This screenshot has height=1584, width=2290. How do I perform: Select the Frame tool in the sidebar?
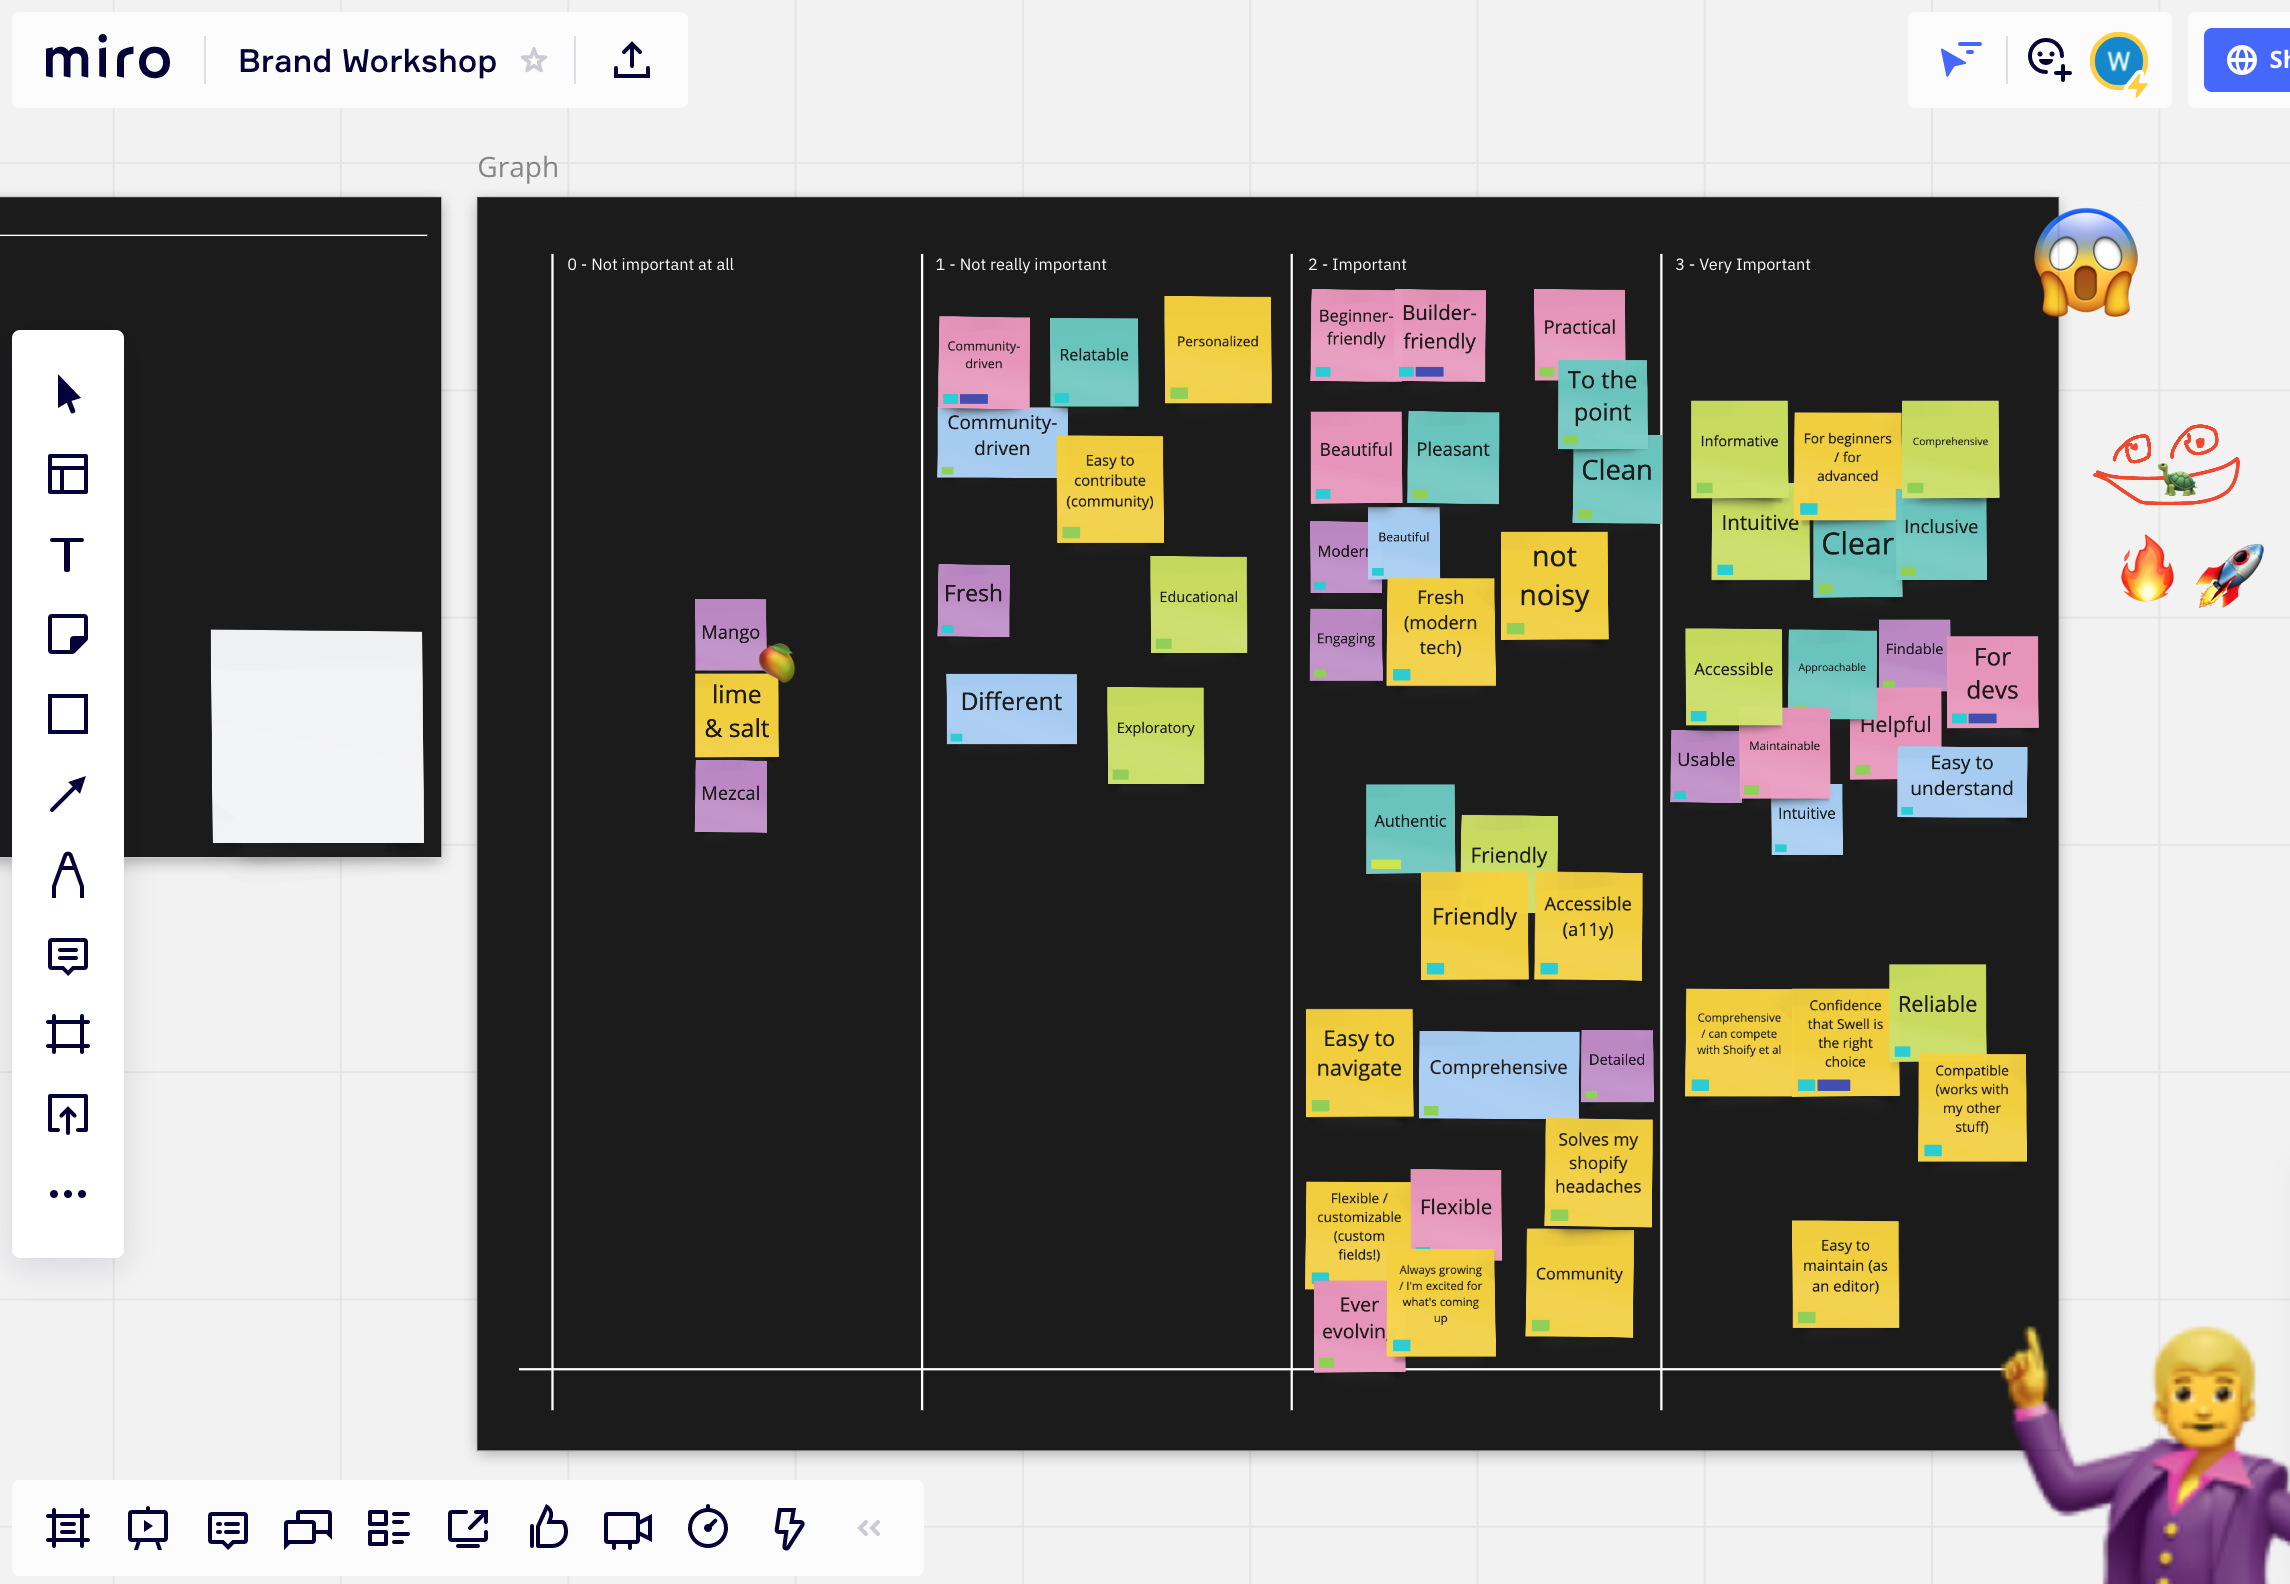(67, 1034)
